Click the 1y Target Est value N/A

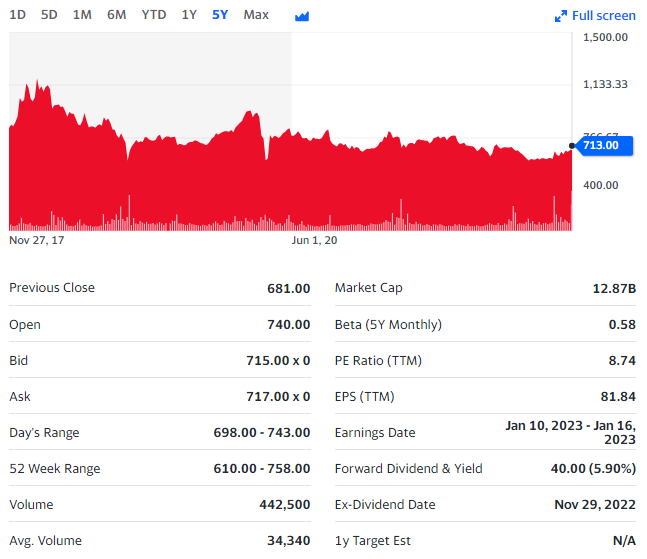(624, 540)
